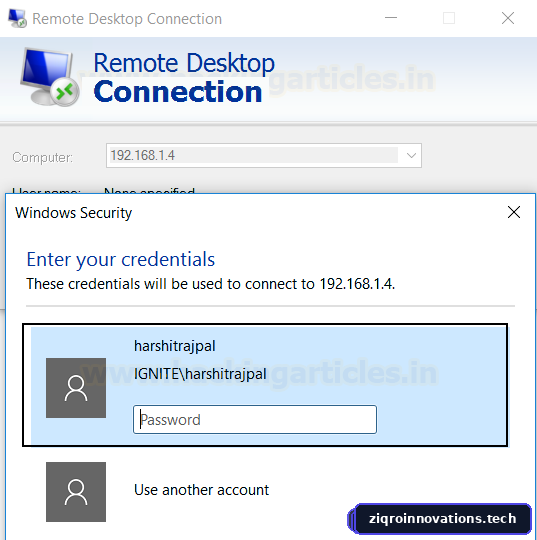
Task: Click the Computer label
Action: 43,157
